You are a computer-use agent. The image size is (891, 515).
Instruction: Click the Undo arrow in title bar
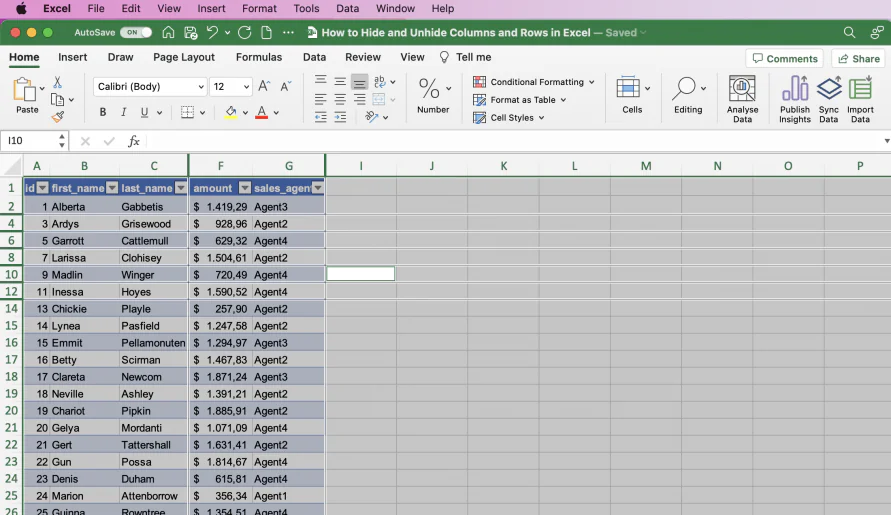coord(212,32)
